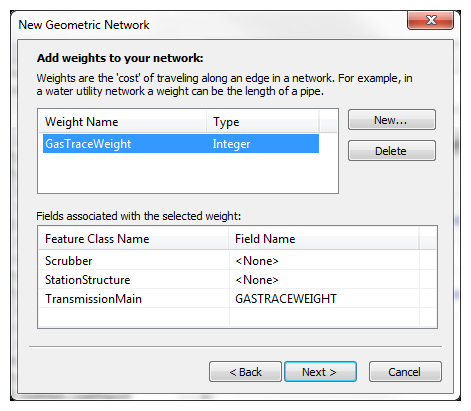Click the Feature Class Name header
Image resolution: width=471 pixels, height=411 pixels.
134,239
